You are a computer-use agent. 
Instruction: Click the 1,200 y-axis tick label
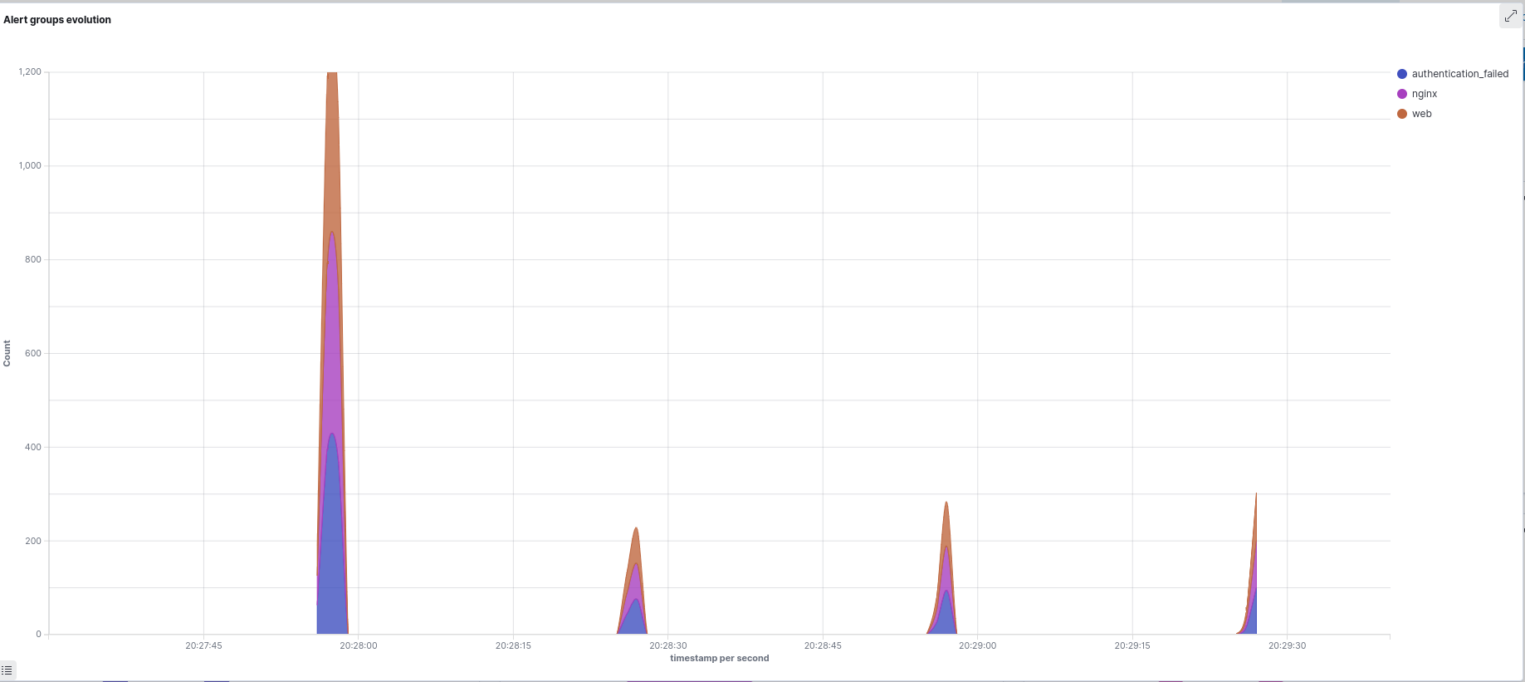(28, 72)
